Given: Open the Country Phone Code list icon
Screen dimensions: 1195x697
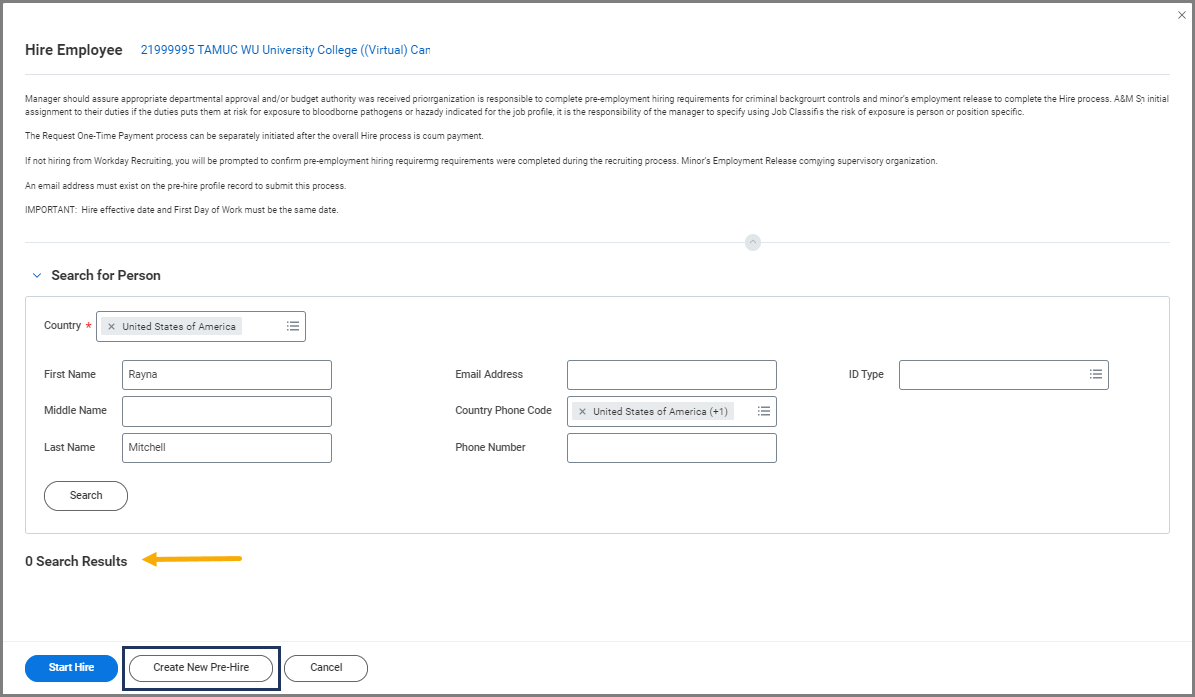Looking at the screenshot, I should 764,411.
